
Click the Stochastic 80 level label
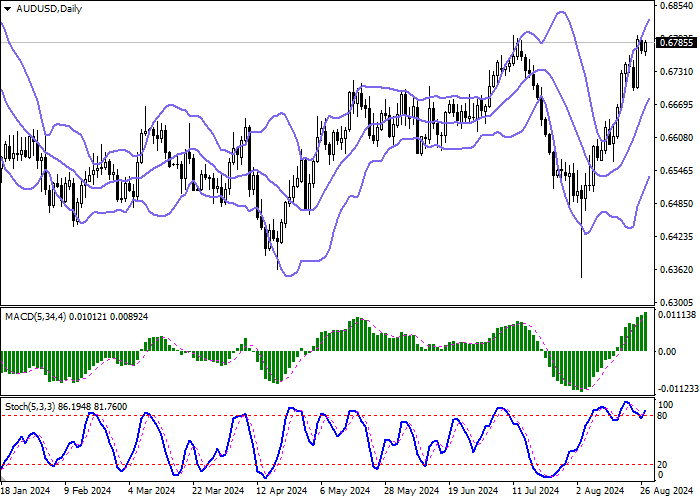click(662, 416)
